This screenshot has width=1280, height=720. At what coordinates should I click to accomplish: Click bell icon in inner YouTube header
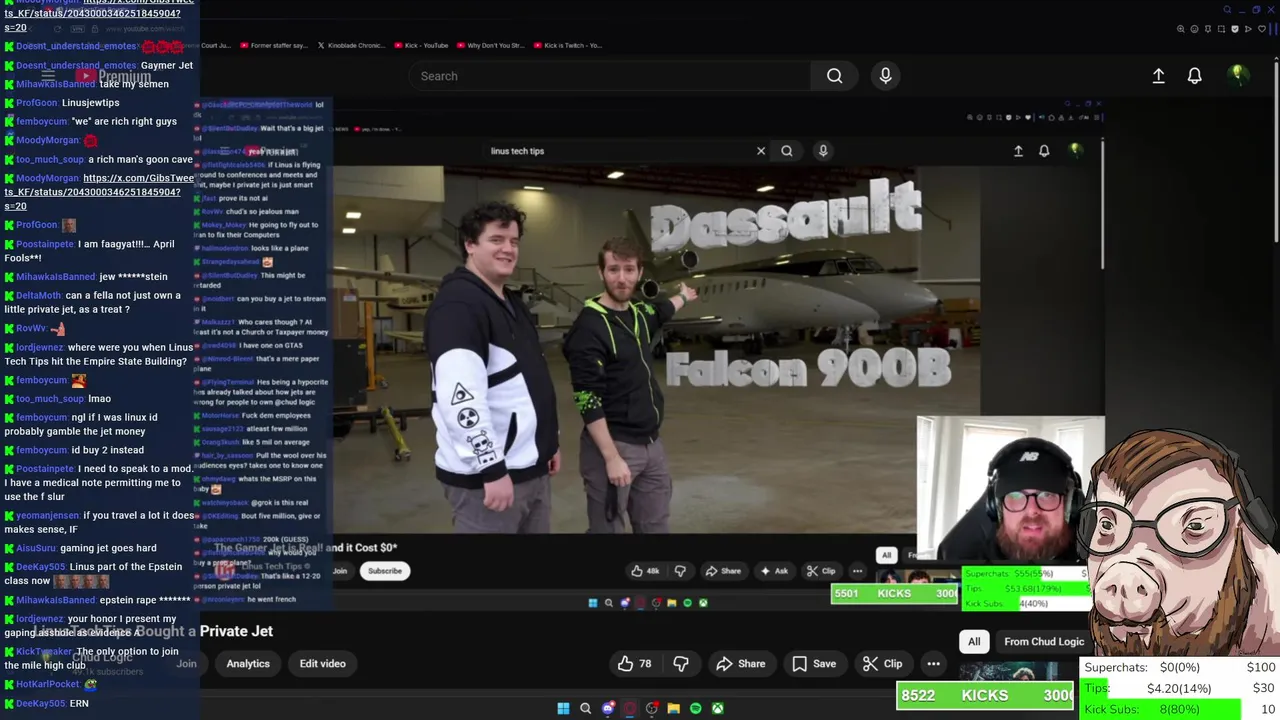coord(1044,151)
